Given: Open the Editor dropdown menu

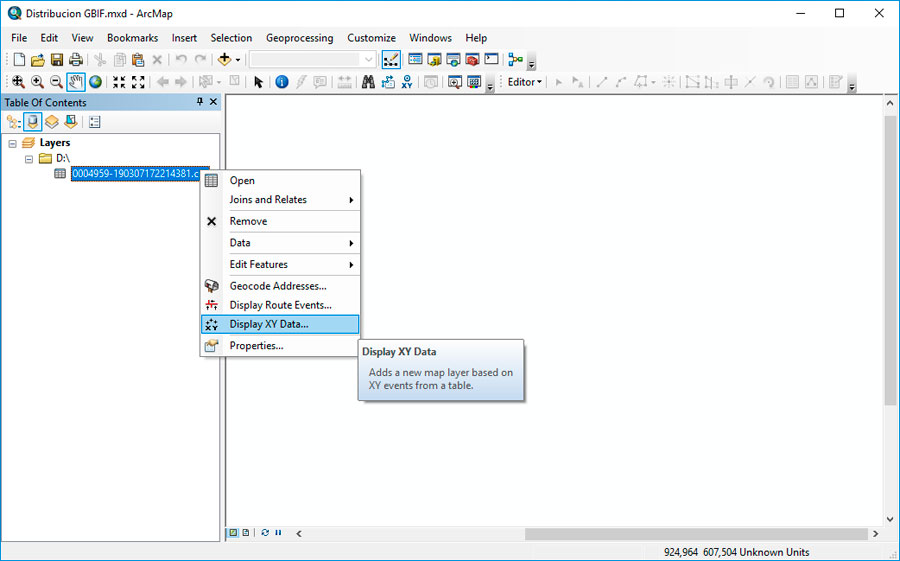Looking at the screenshot, I should pyautogui.click(x=524, y=82).
